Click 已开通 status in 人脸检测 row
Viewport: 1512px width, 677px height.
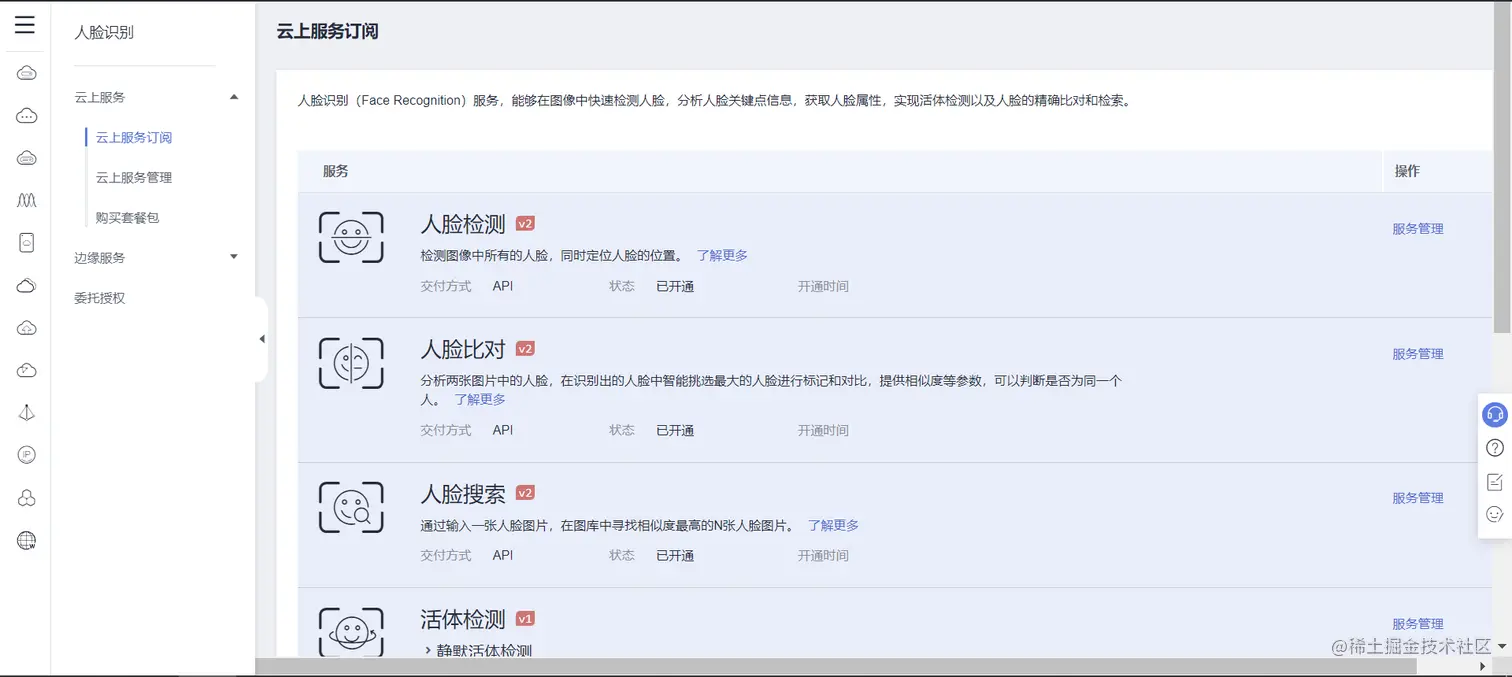click(x=675, y=286)
